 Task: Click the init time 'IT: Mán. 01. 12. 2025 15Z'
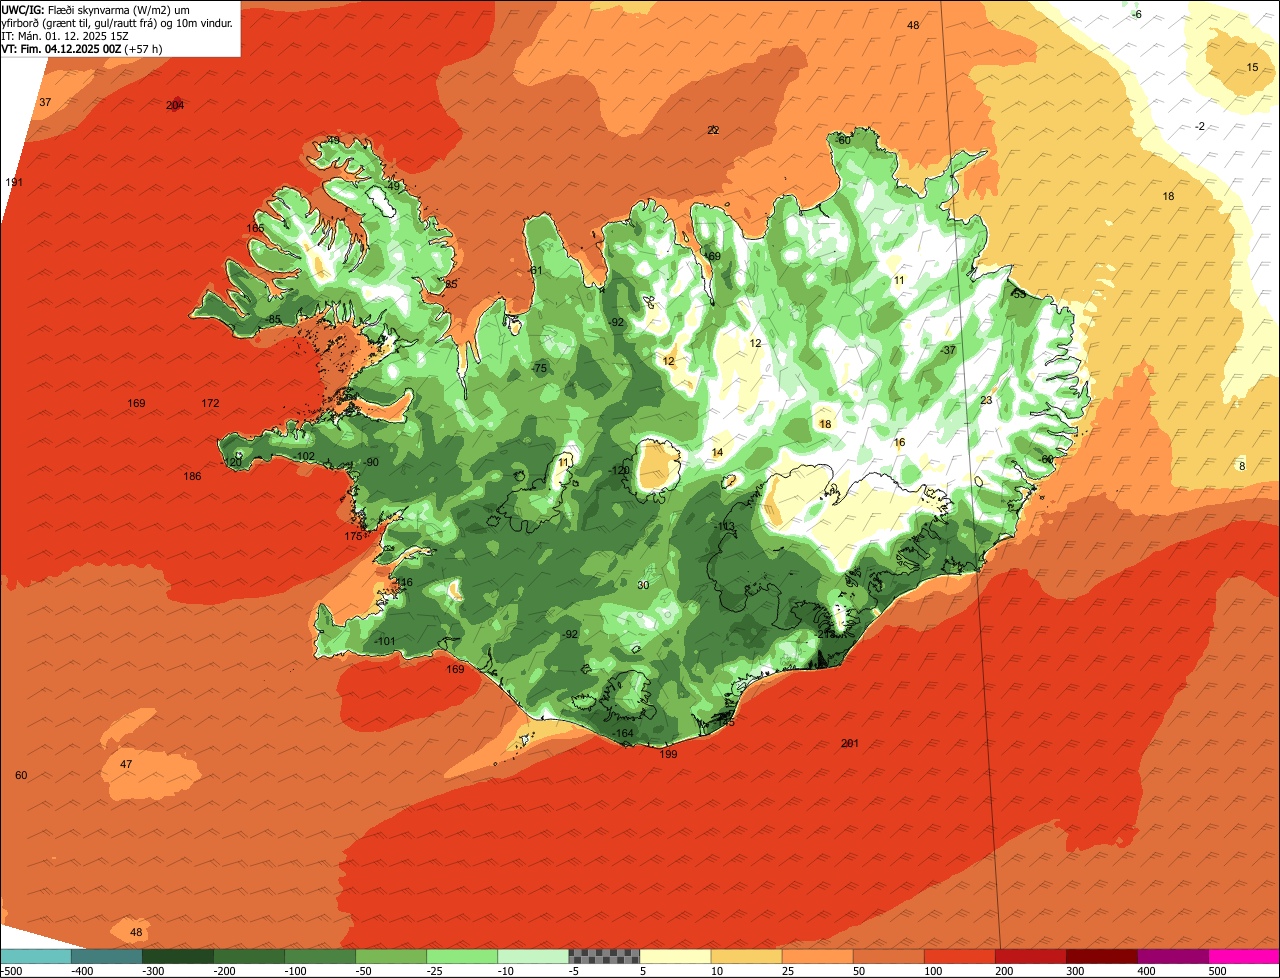[65, 35]
